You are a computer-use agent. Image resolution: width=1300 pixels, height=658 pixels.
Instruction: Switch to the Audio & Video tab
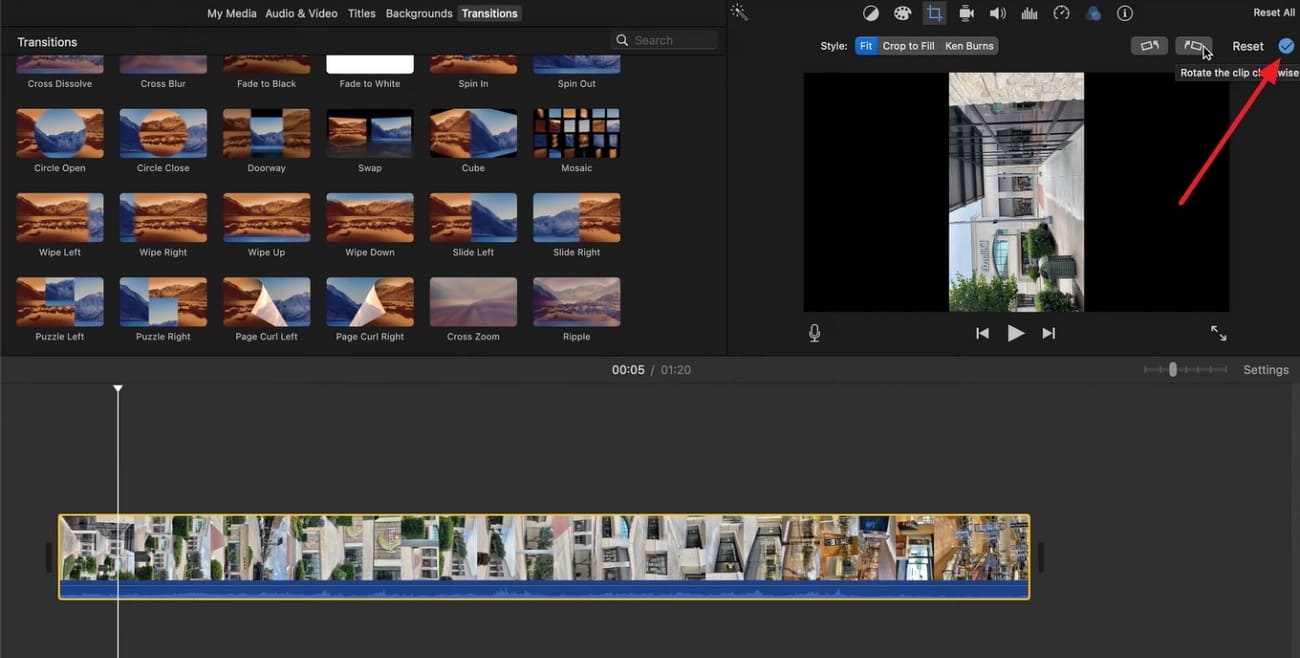301,13
